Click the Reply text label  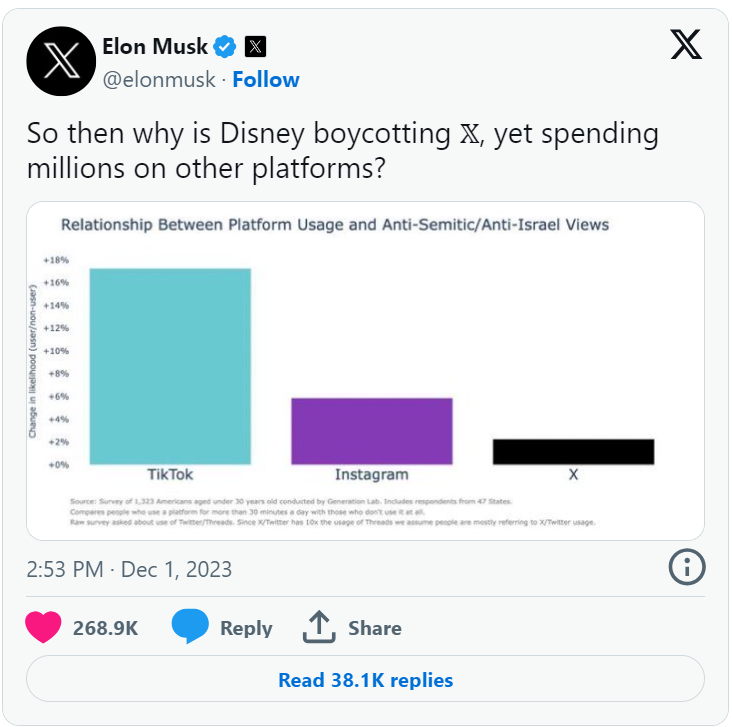[246, 628]
